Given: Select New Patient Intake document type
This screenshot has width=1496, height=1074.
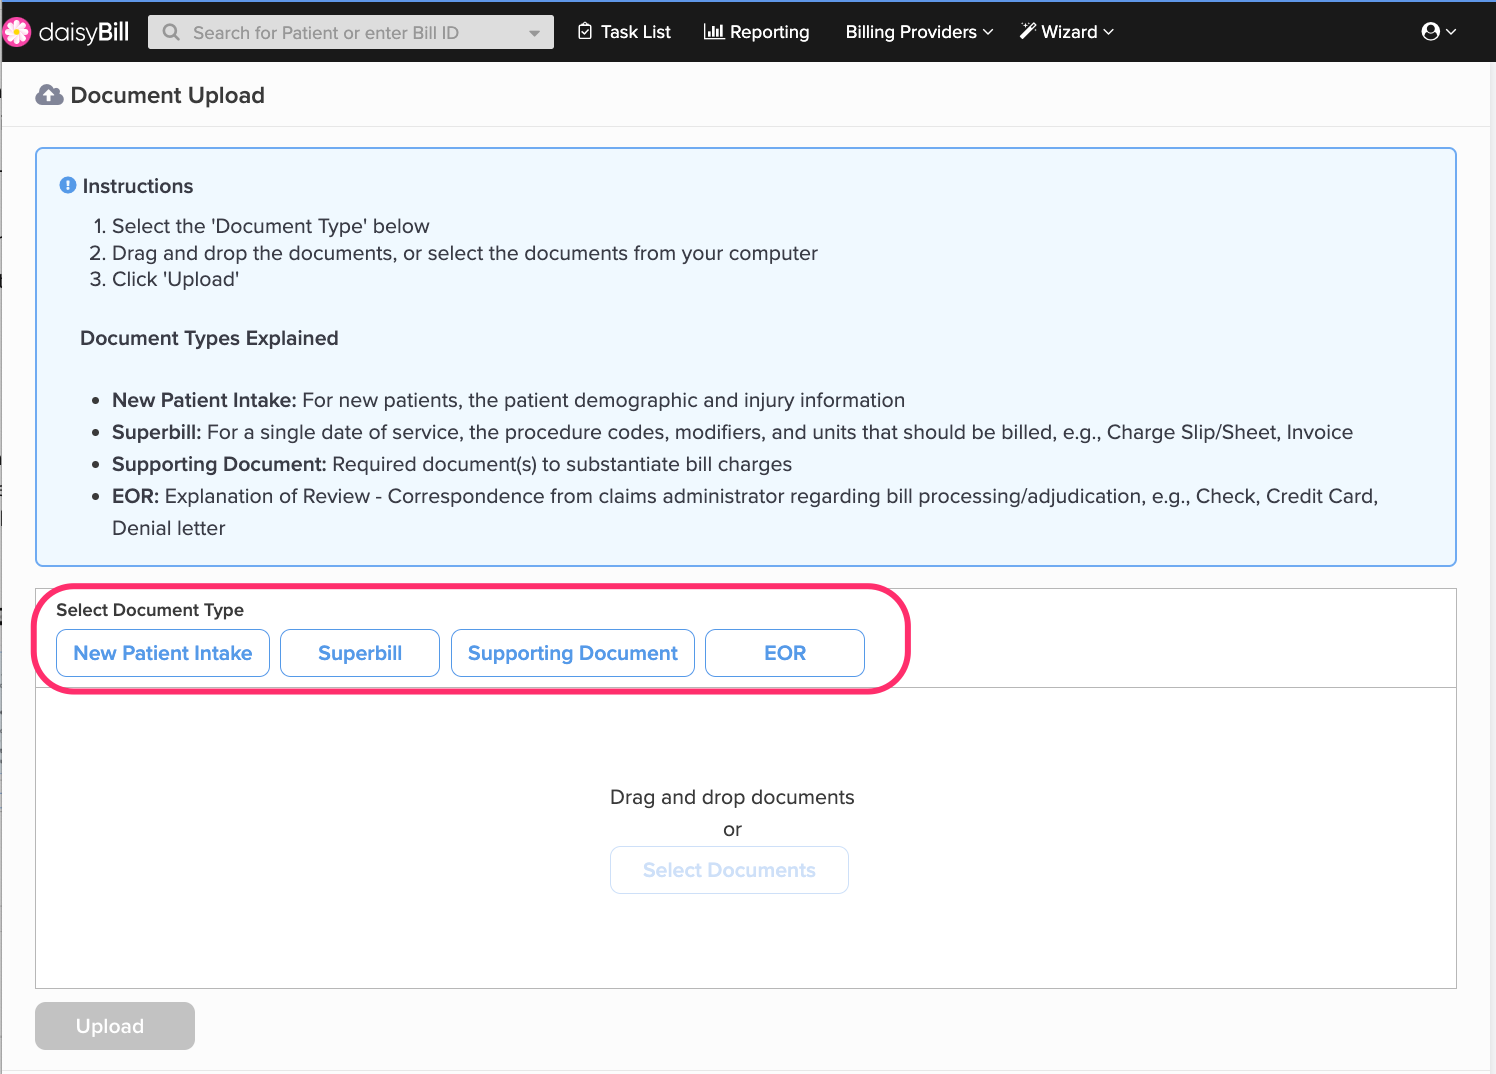Looking at the screenshot, I should tap(163, 653).
